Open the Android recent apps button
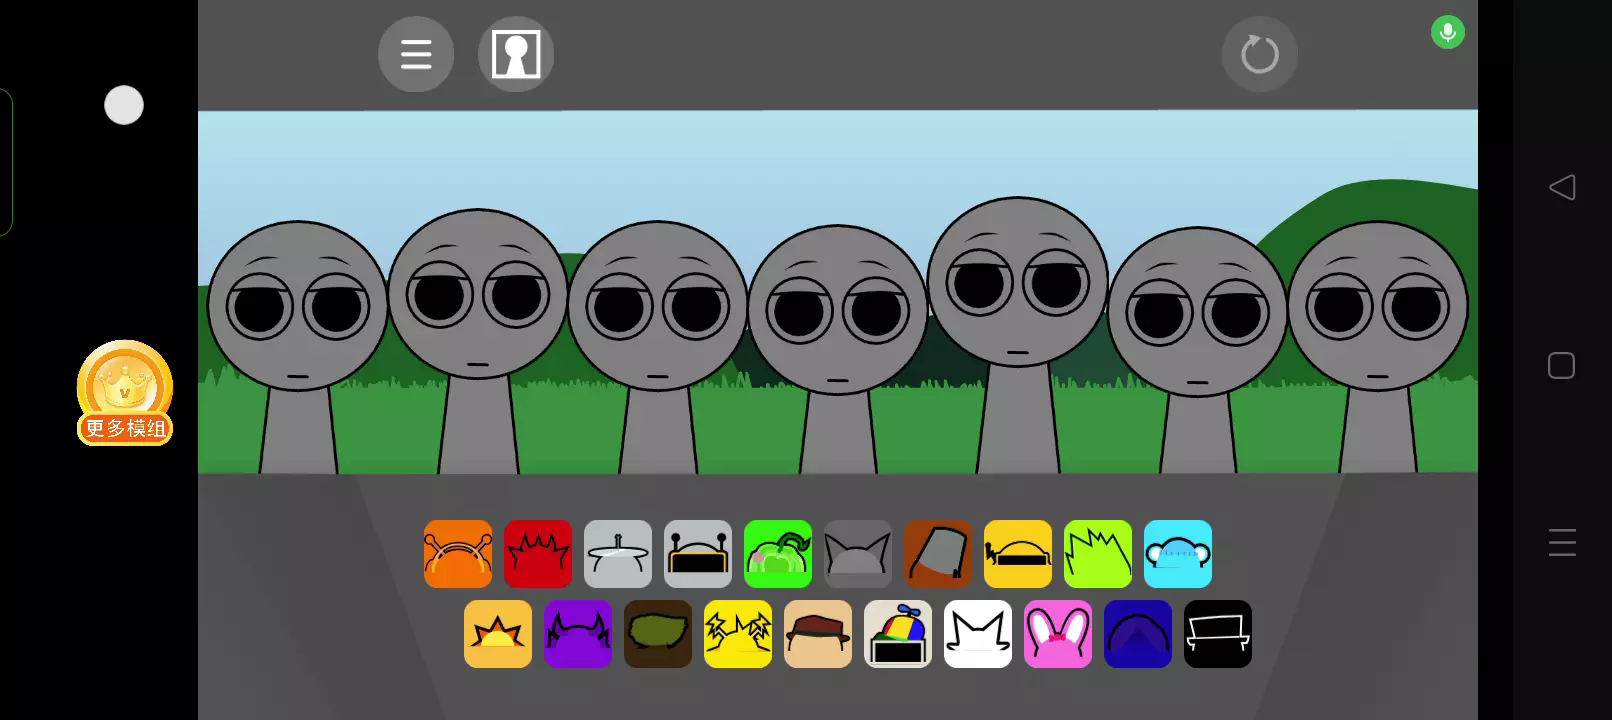The width and height of the screenshot is (1612, 720). pos(1562,542)
